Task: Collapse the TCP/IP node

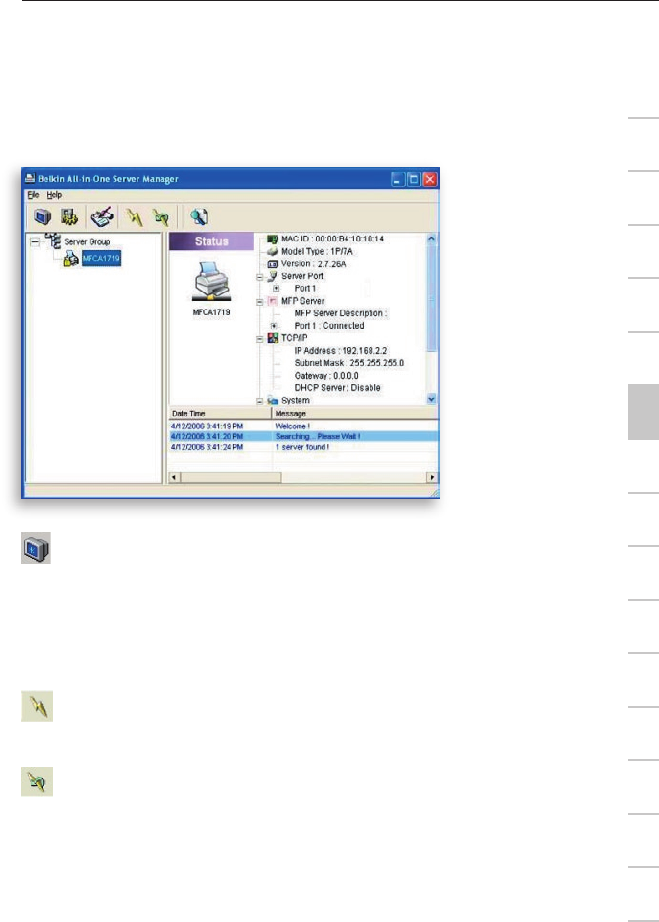Action: (x=259, y=339)
